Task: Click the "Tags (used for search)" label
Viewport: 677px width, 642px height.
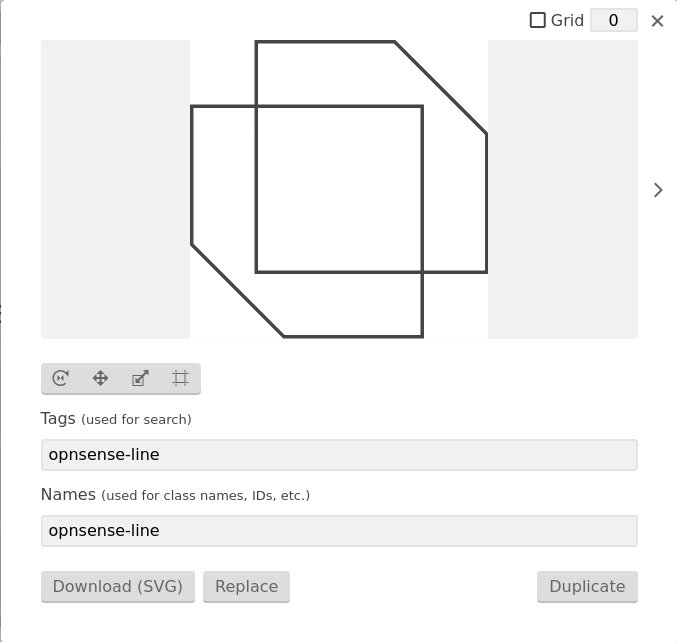Action: pos(116,419)
